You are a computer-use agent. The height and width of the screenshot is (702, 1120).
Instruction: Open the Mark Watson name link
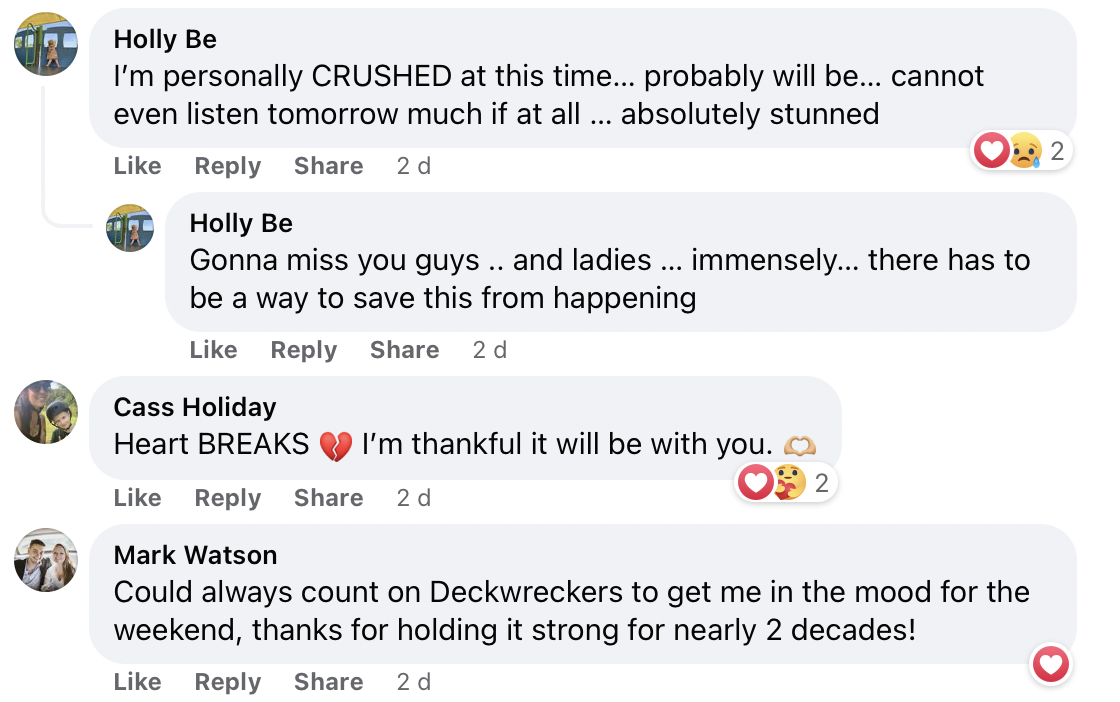tap(195, 555)
